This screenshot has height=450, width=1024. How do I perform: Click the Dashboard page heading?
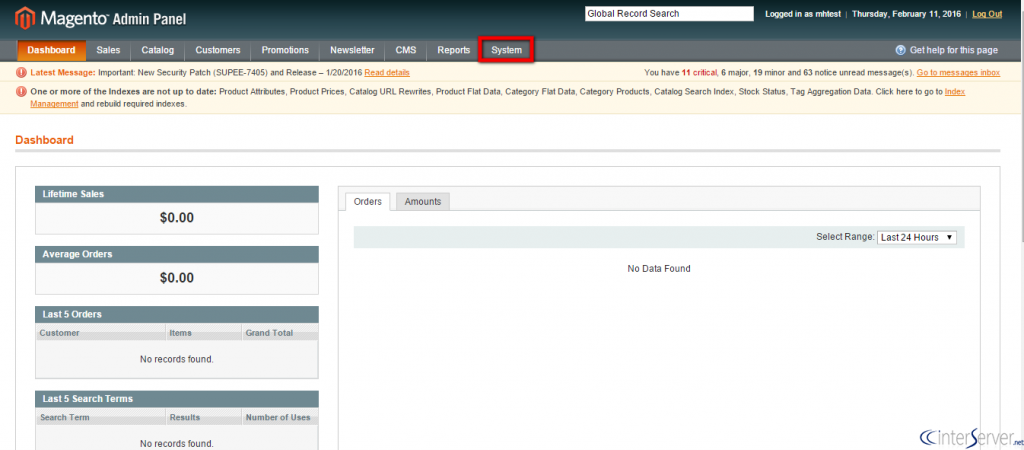[x=44, y=140]
